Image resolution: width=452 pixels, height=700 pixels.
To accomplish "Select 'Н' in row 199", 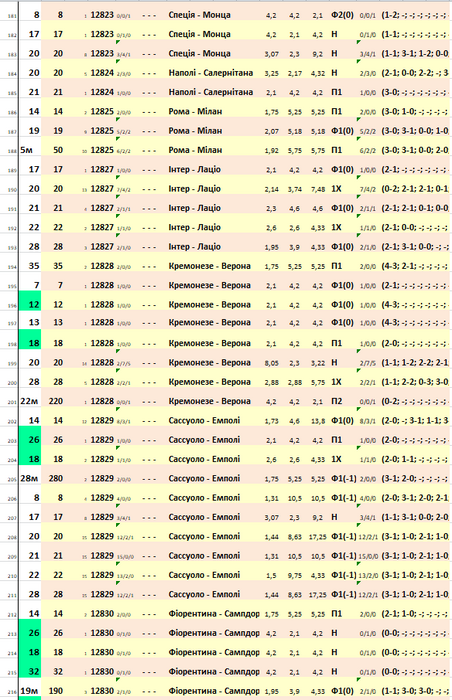I will [x=334, y=362].
